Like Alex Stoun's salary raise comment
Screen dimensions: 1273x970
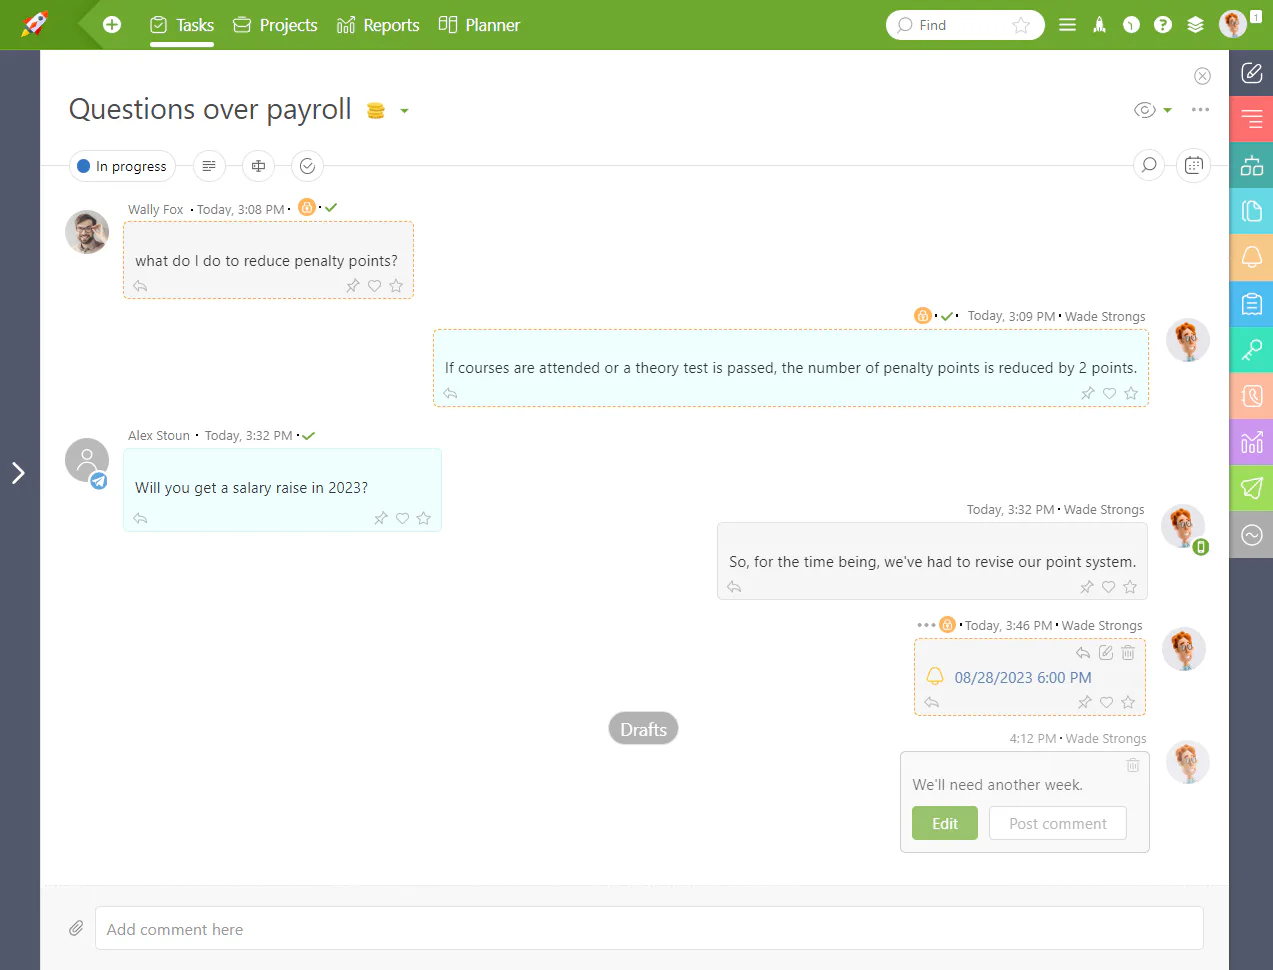coord(402,518)
